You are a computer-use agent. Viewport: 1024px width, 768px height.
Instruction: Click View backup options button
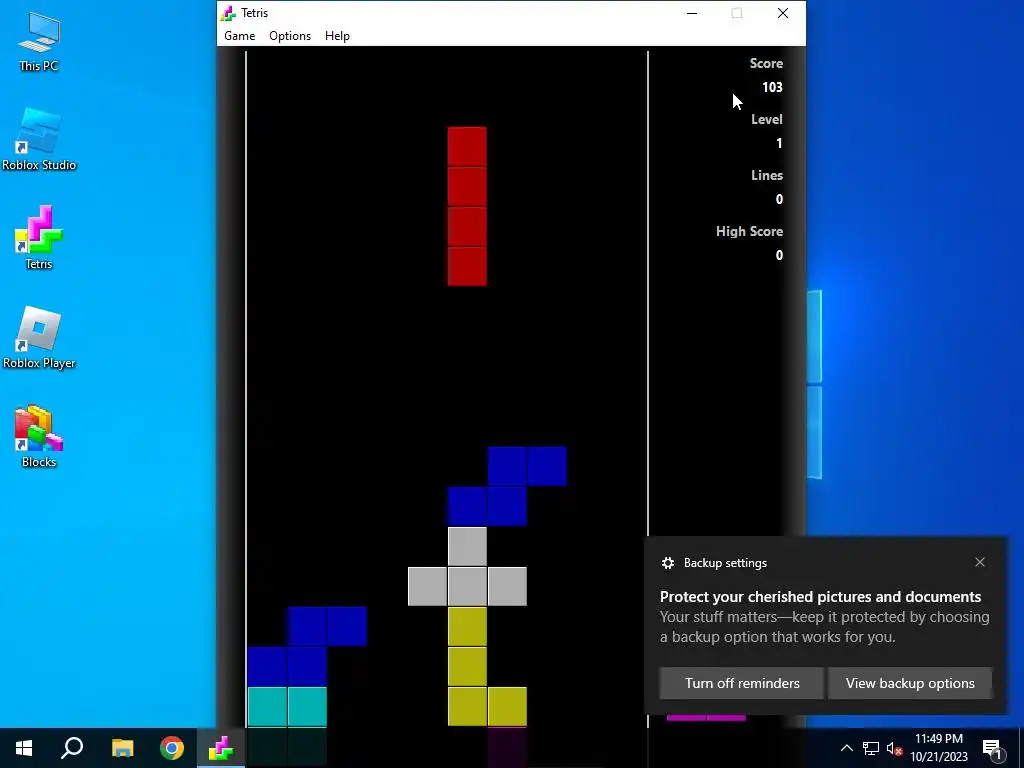coord(910,683)
